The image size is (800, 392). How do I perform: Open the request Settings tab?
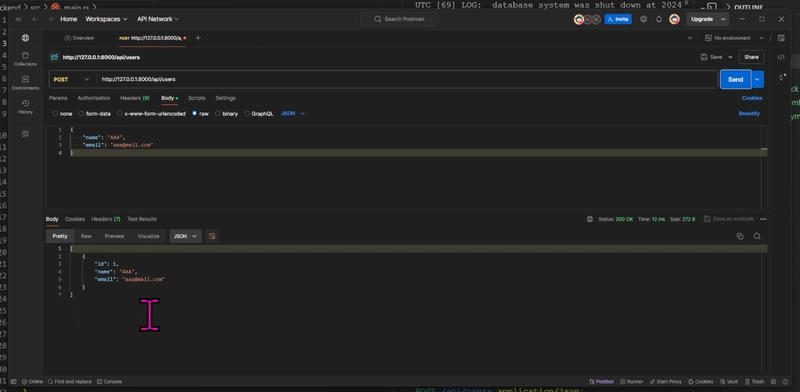(226, 98)
